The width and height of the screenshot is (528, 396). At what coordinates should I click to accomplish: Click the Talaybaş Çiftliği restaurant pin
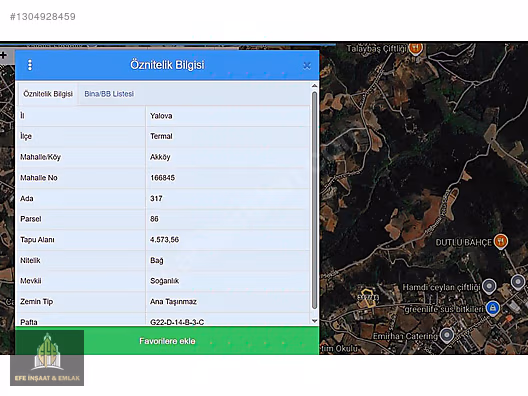pos(416,48)
